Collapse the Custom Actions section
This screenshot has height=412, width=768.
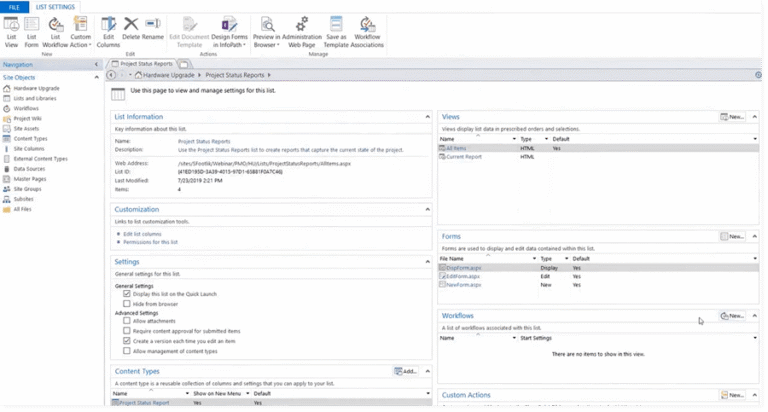pos(755,395)
